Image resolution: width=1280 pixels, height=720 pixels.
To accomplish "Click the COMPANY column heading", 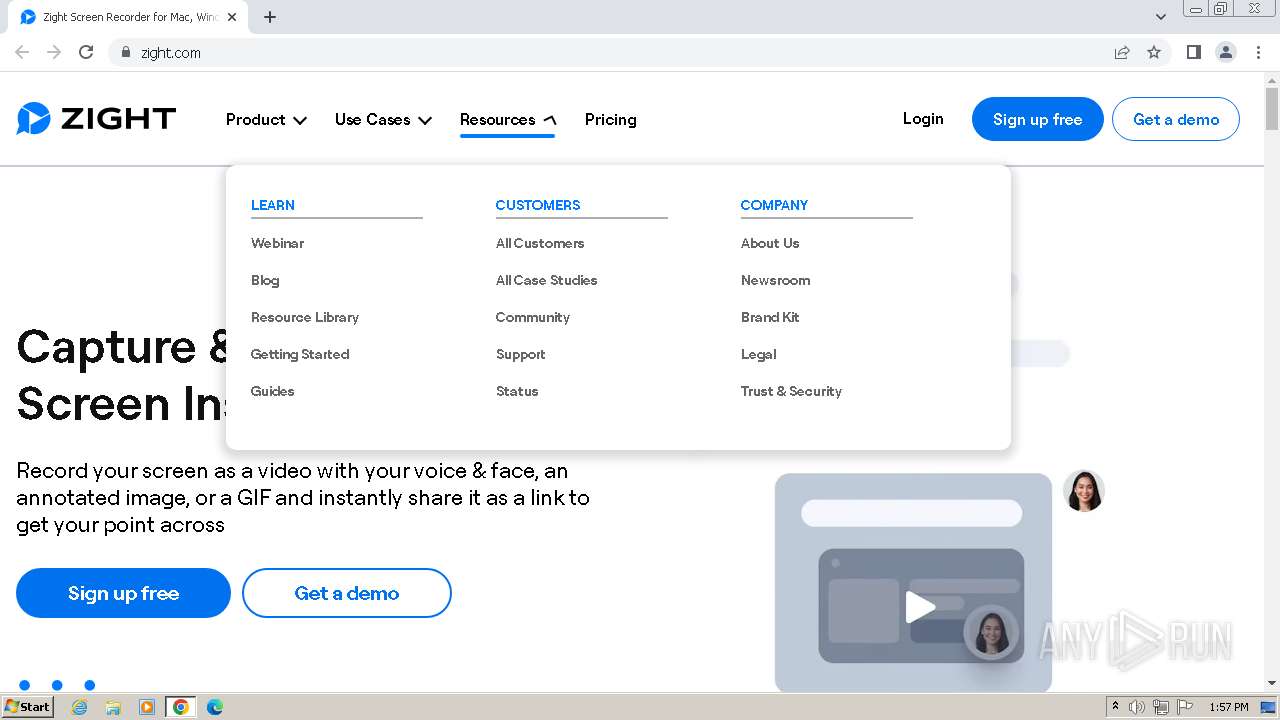I will point(774,205).
